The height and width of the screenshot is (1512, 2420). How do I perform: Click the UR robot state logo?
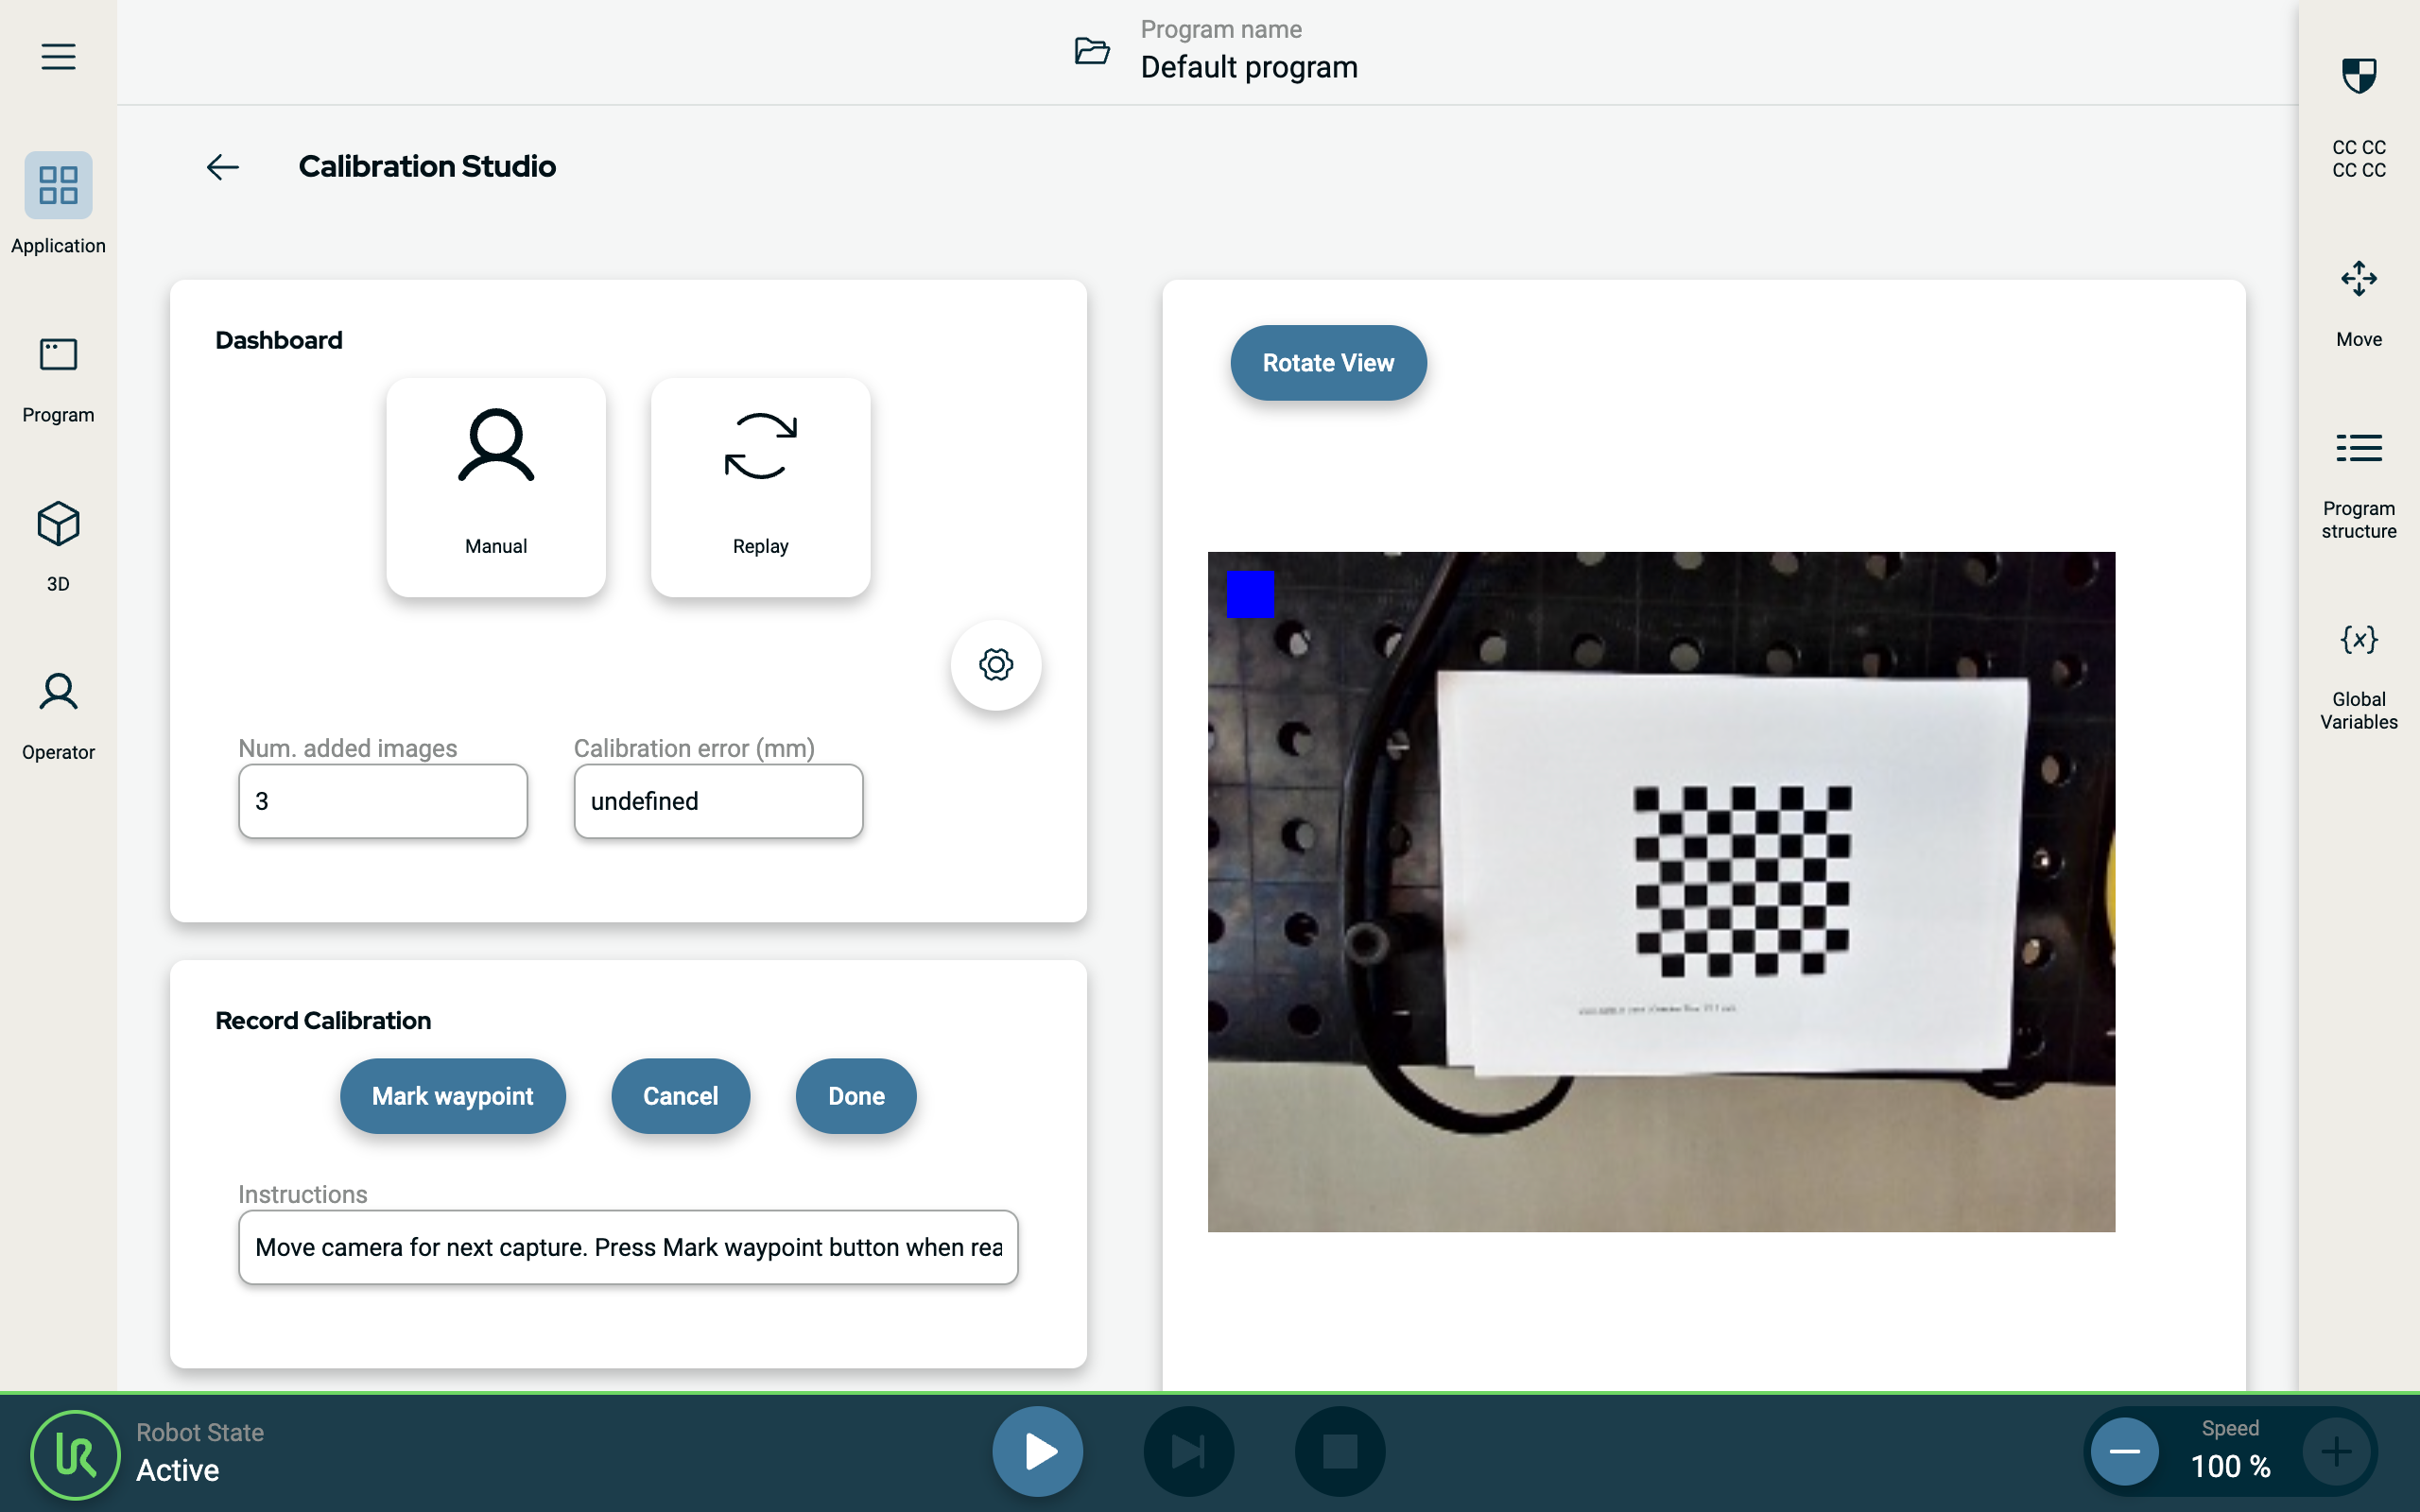(75, 1454)
